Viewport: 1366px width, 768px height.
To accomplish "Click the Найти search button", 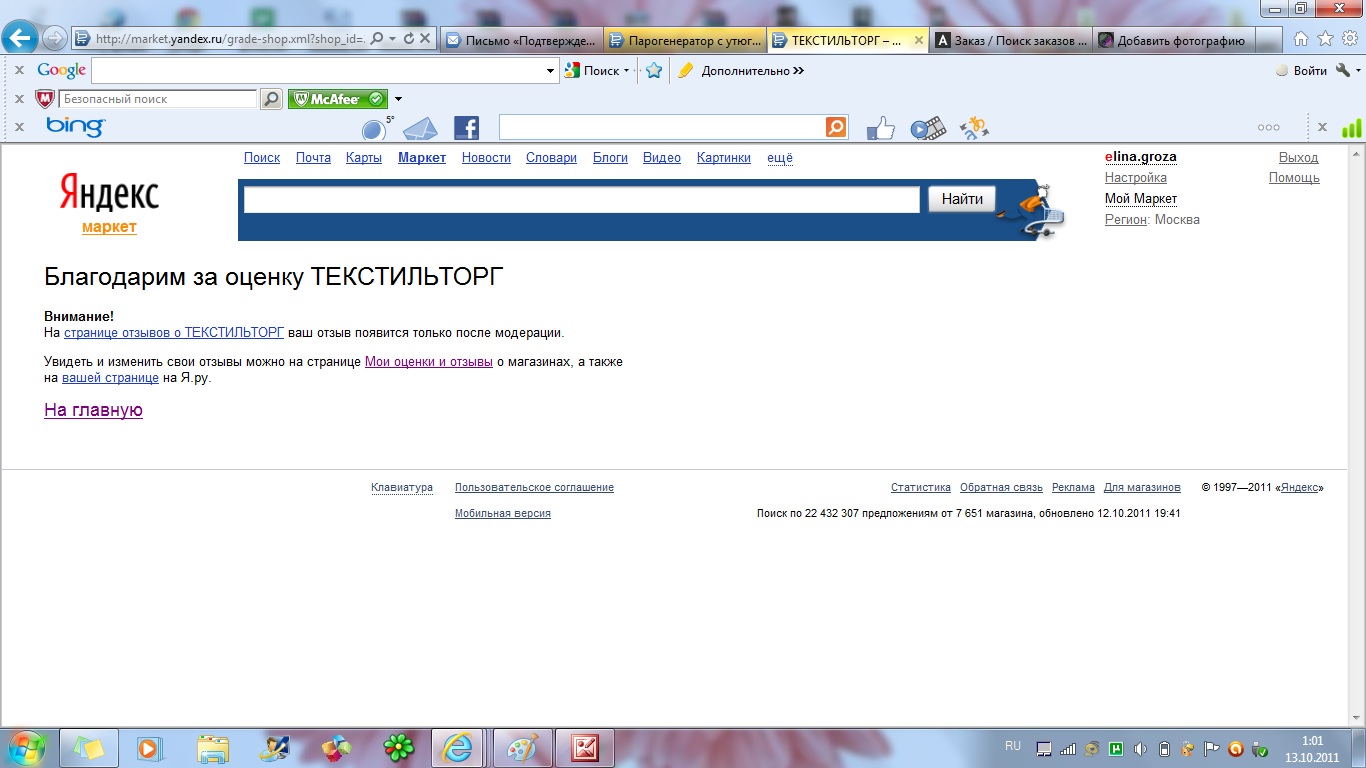I will coord(962,199).
